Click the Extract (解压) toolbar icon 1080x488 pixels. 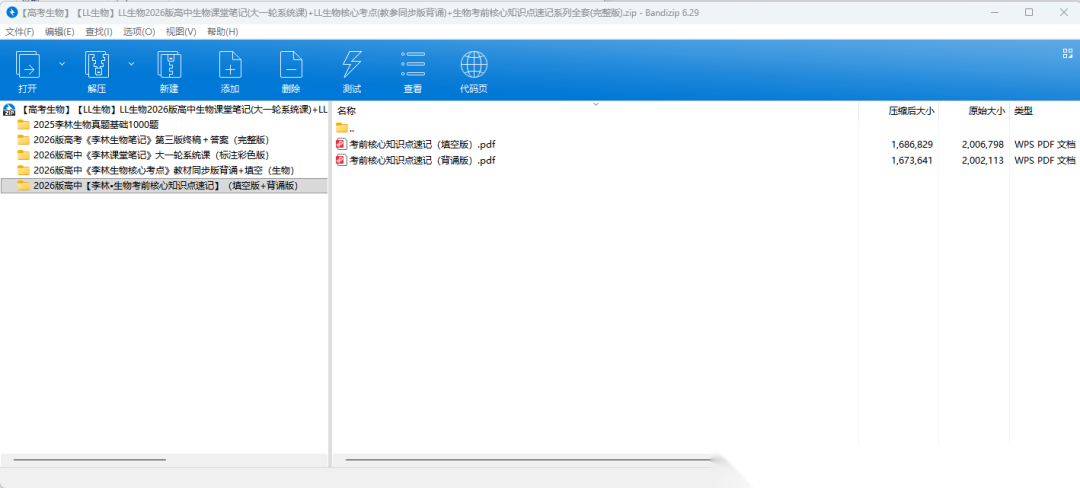96,67
